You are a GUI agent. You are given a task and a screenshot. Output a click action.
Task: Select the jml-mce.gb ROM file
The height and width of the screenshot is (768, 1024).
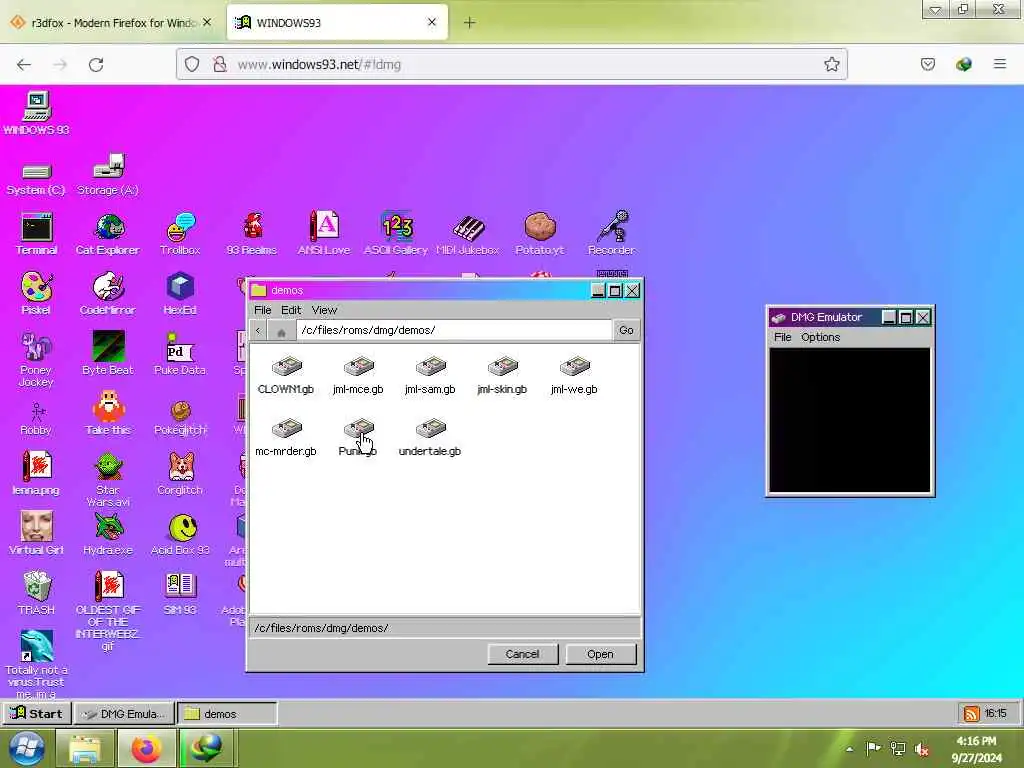358,376
